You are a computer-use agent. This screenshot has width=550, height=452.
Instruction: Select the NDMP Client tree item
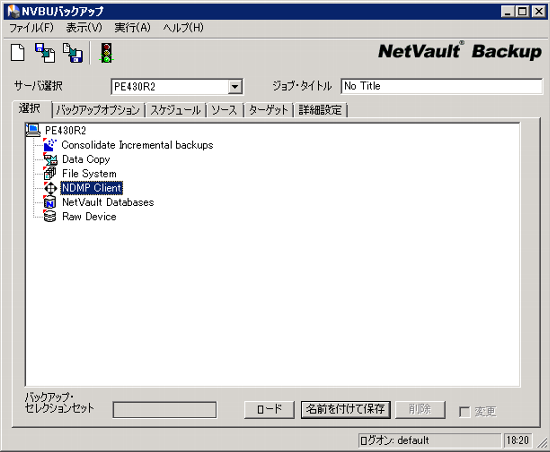pos(92,188)
